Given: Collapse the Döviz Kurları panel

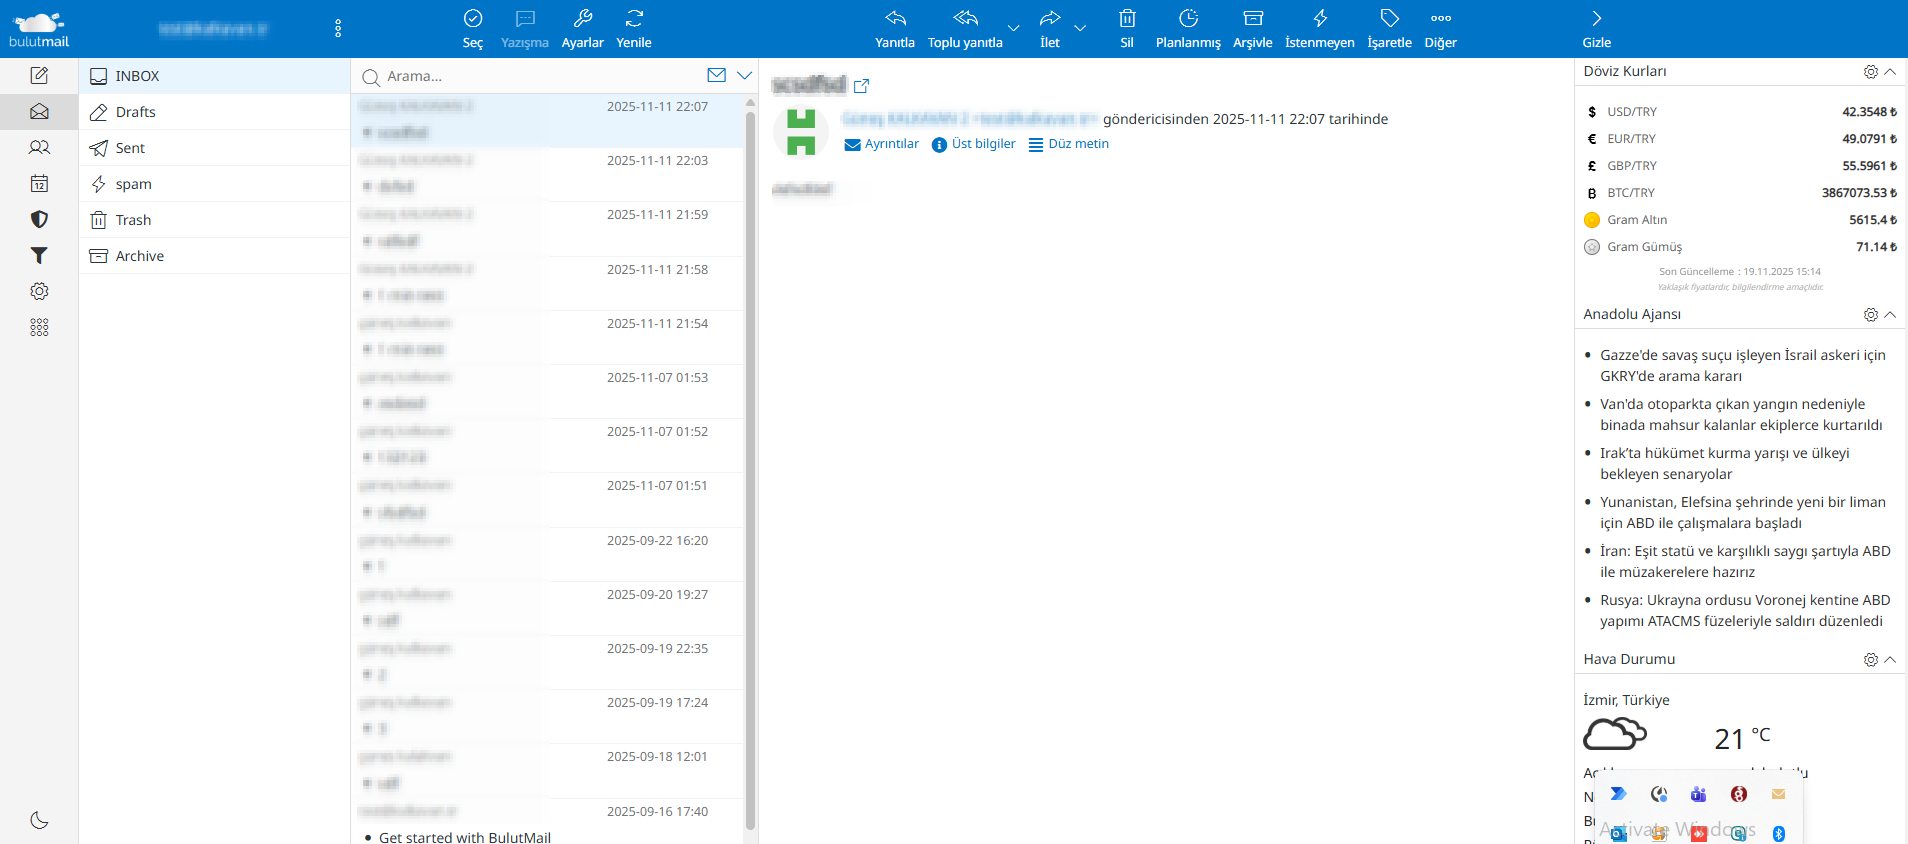Looking at the screenshot, I should click(x=1890, y=72).
